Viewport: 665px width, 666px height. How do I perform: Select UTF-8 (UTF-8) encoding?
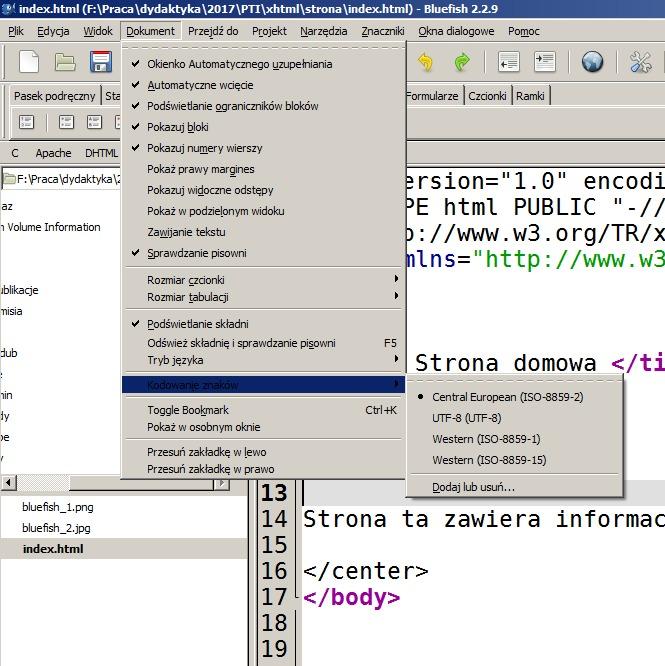pos(514,418)
